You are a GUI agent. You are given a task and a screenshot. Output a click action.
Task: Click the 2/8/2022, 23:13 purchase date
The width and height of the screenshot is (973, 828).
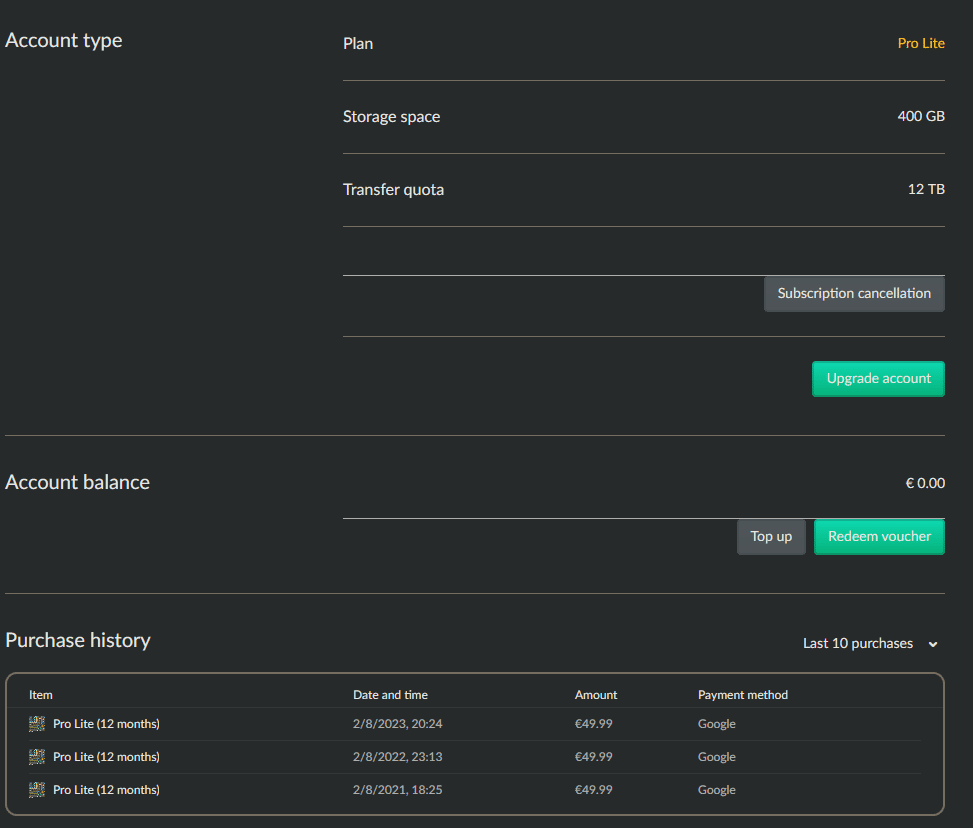click(397, 757)
